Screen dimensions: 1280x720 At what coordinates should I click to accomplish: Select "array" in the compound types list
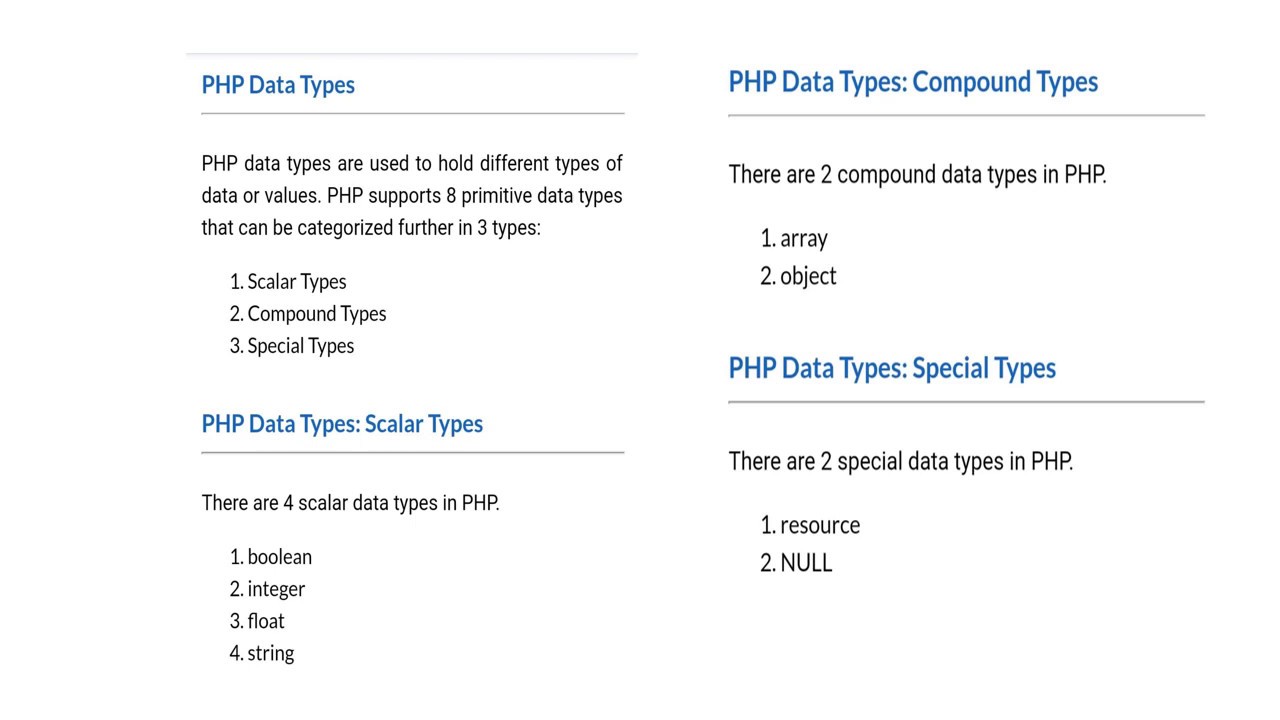[803, 239]
